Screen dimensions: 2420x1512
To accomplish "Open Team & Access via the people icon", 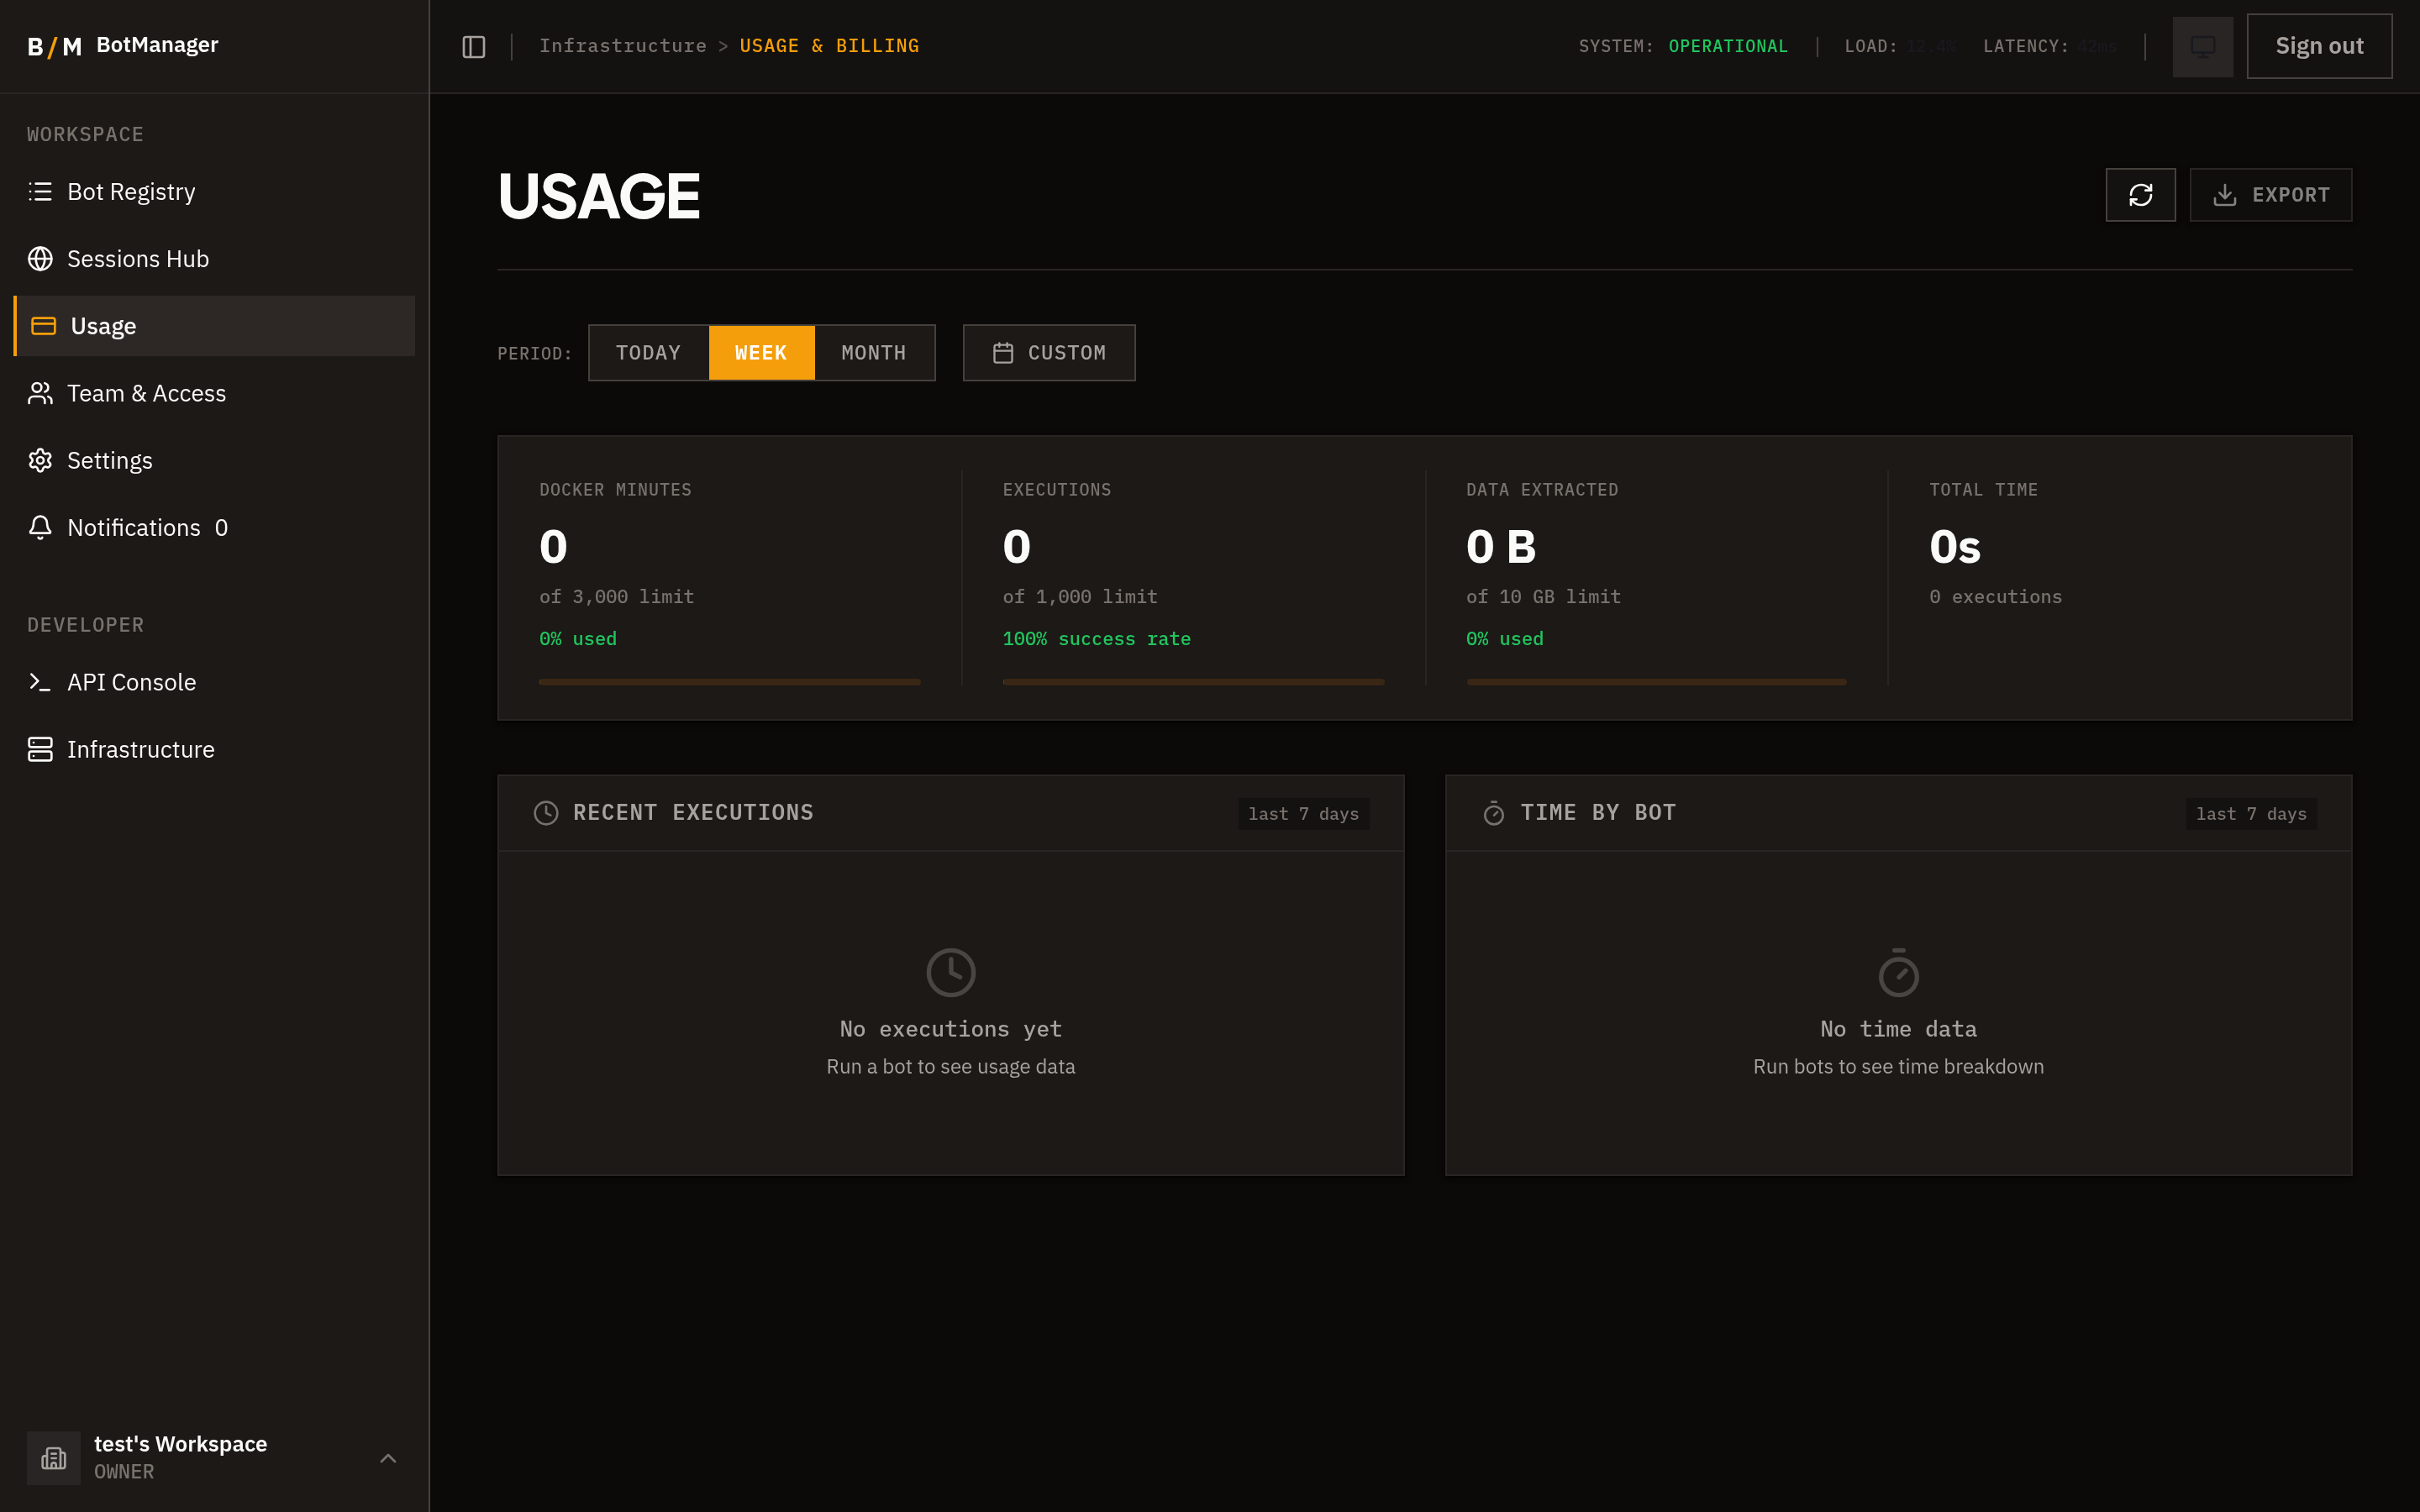I will point(40,393).
